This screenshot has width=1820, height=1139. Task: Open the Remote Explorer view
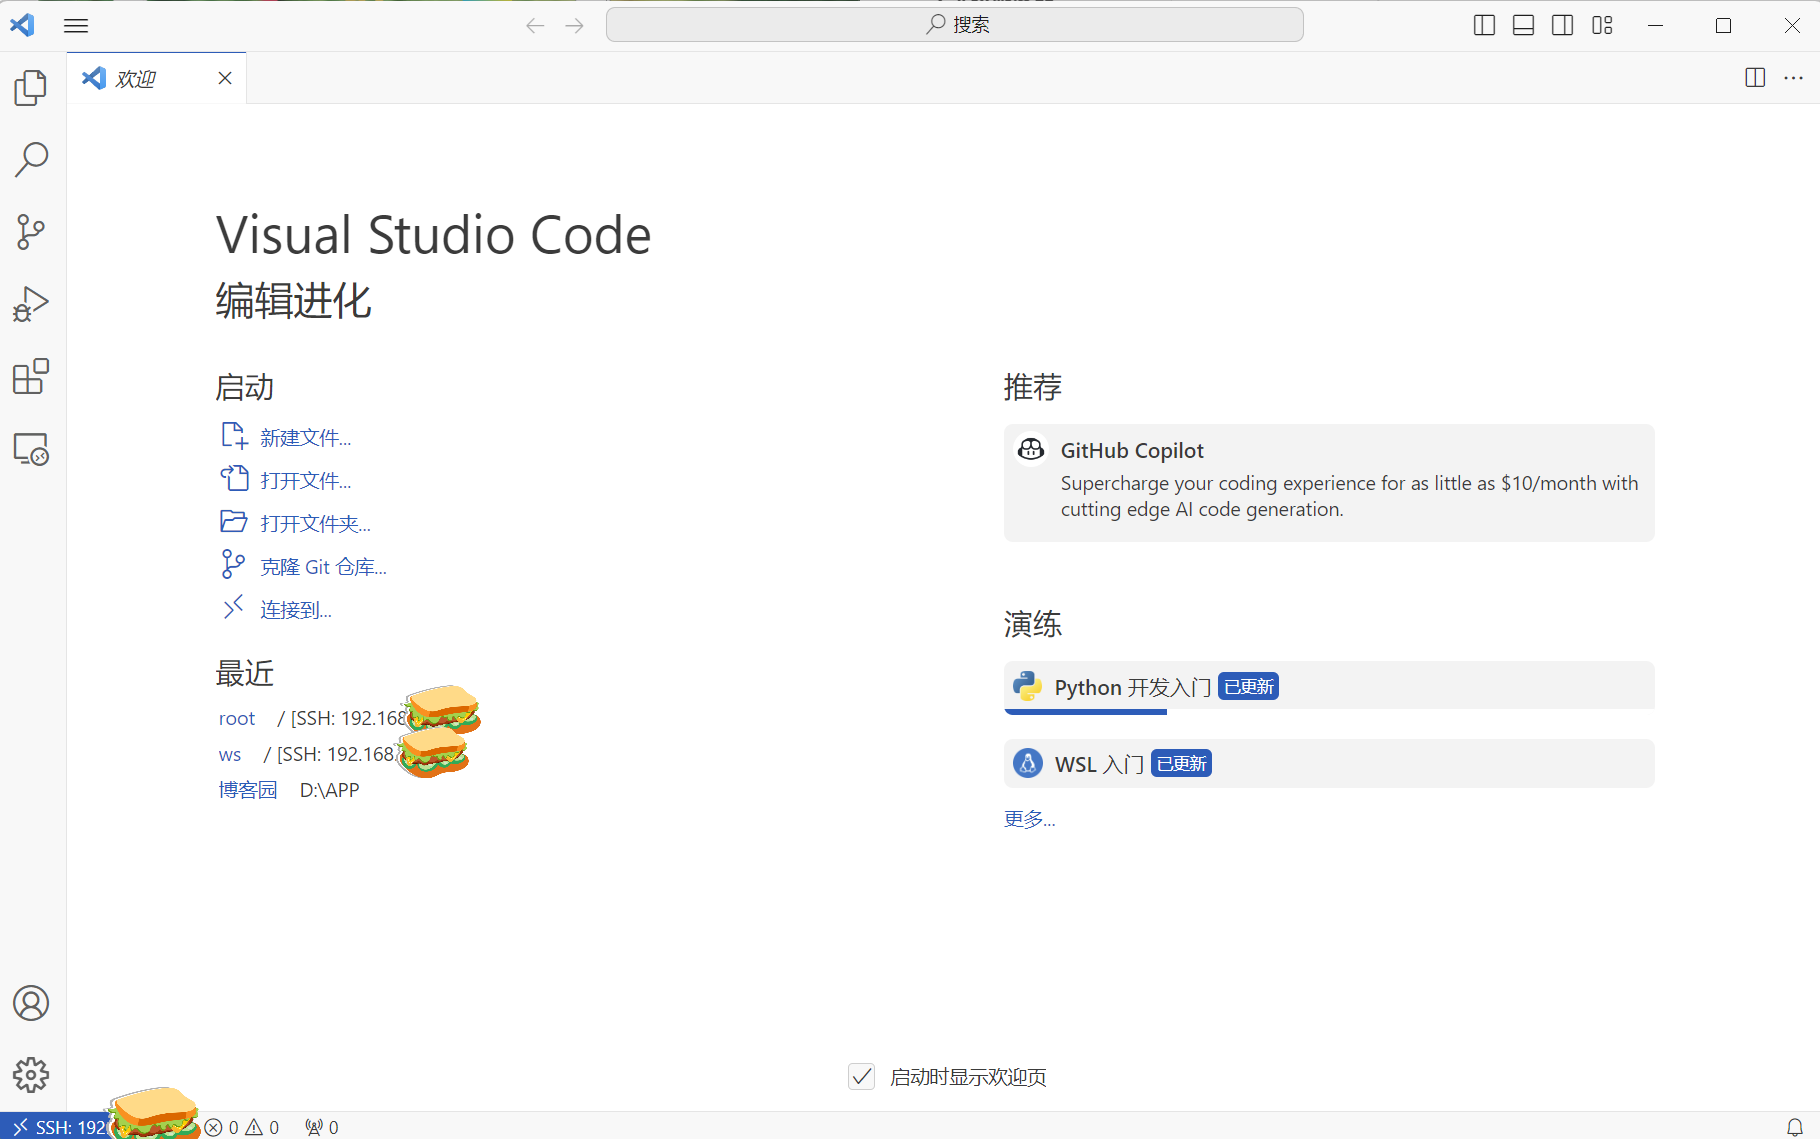point(31,449)
